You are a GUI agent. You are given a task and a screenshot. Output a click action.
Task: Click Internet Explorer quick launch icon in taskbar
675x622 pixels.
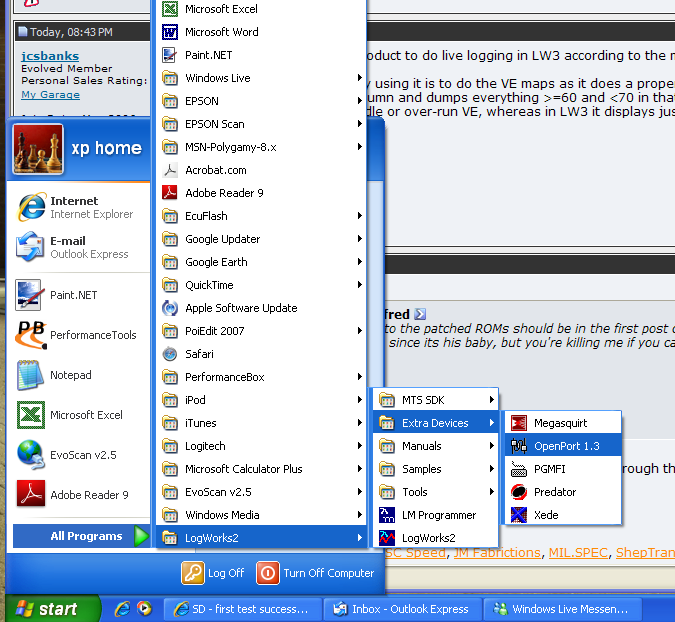[122, 609]
